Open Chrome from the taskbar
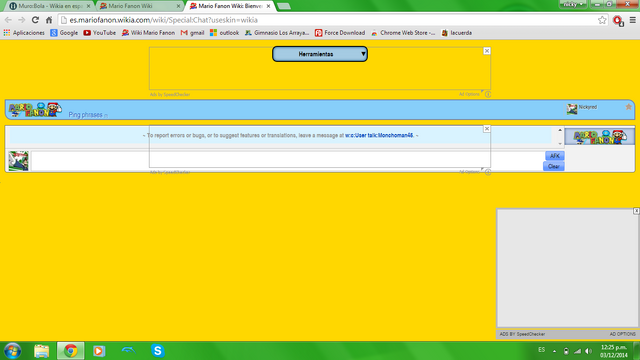 [x=71, y=351]
